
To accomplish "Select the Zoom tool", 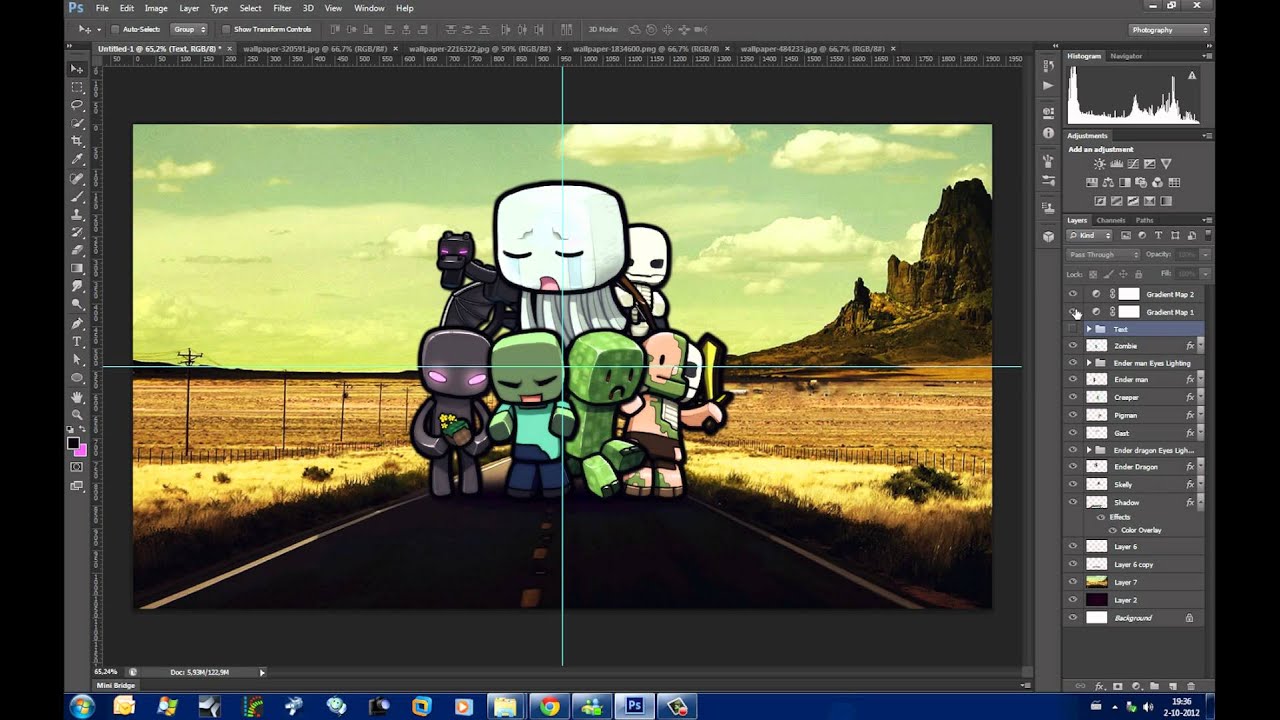I will pos(77,415).
